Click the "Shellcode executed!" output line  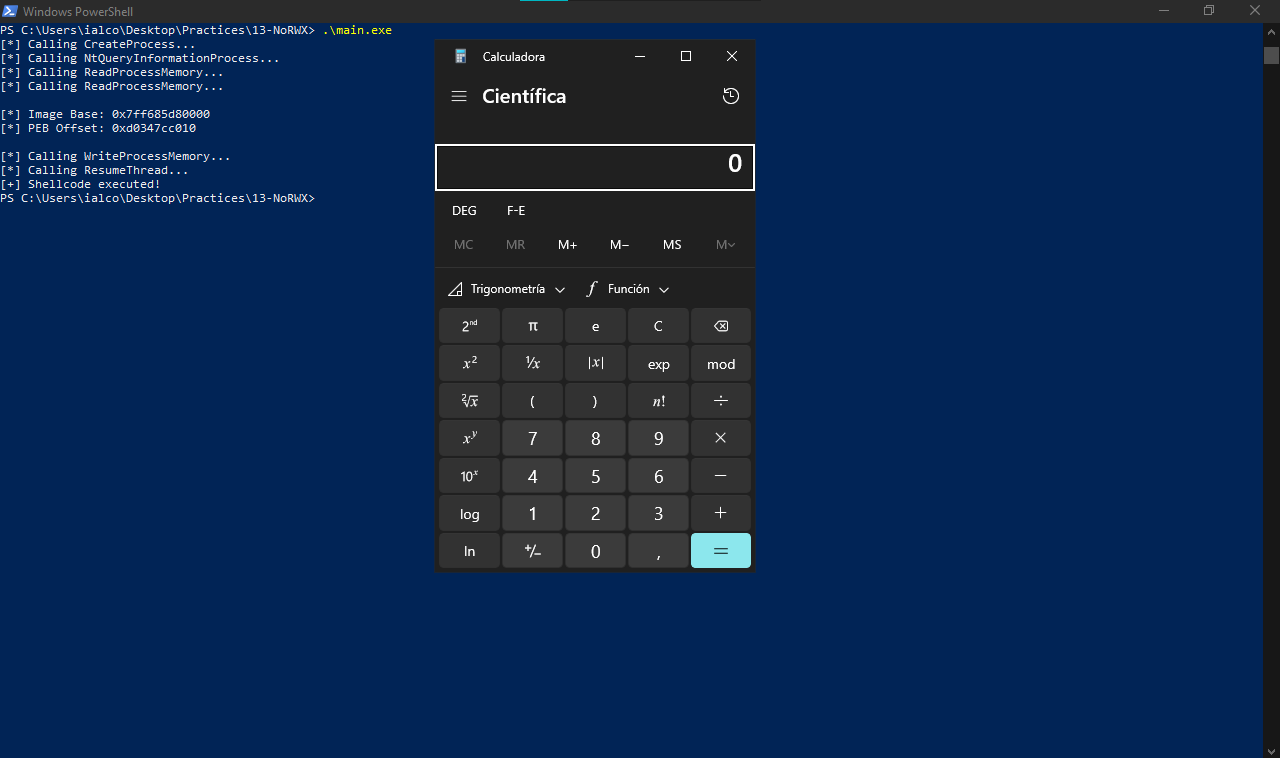pos(80,184)
